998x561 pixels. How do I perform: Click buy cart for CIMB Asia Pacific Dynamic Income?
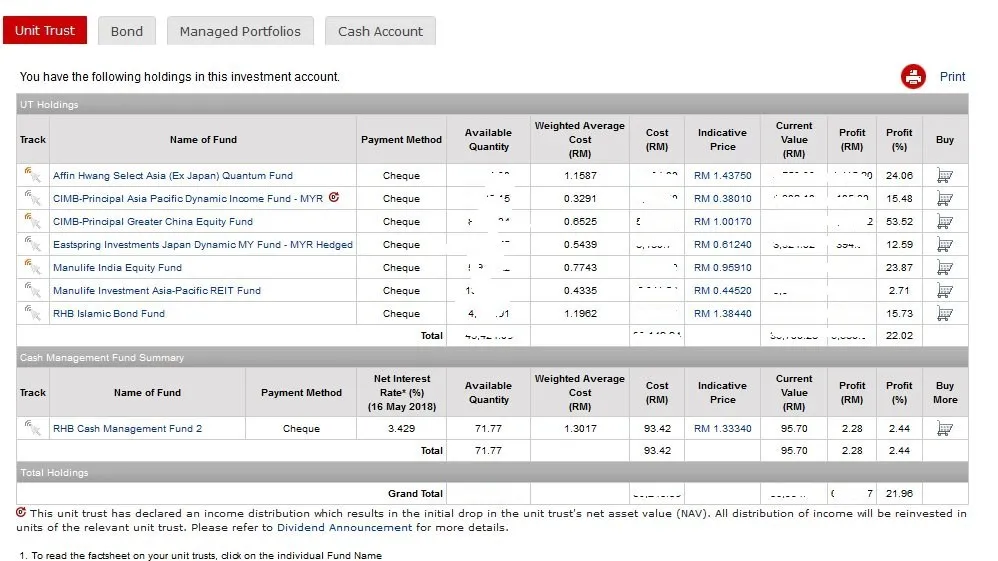pos(945,198)
